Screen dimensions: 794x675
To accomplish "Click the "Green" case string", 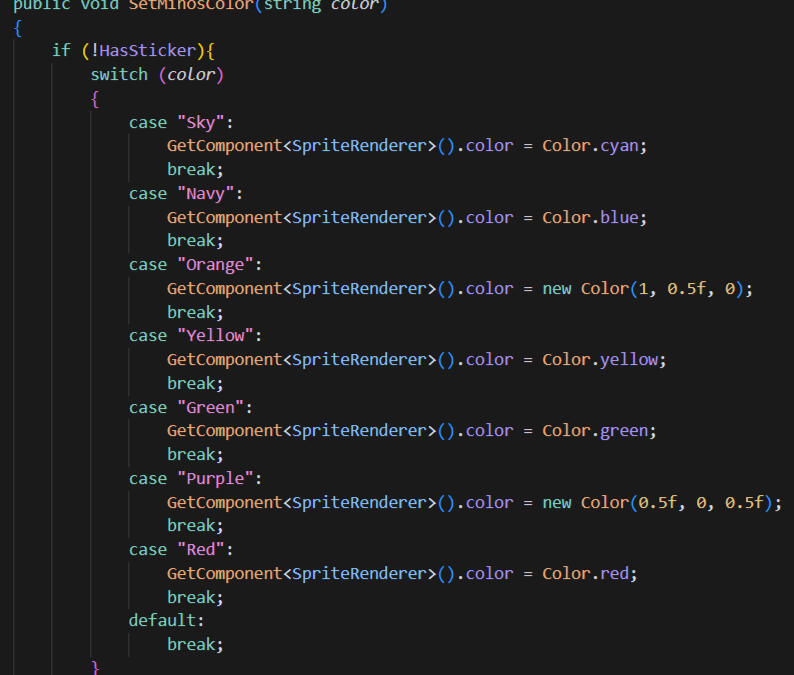I will point(210,408).
